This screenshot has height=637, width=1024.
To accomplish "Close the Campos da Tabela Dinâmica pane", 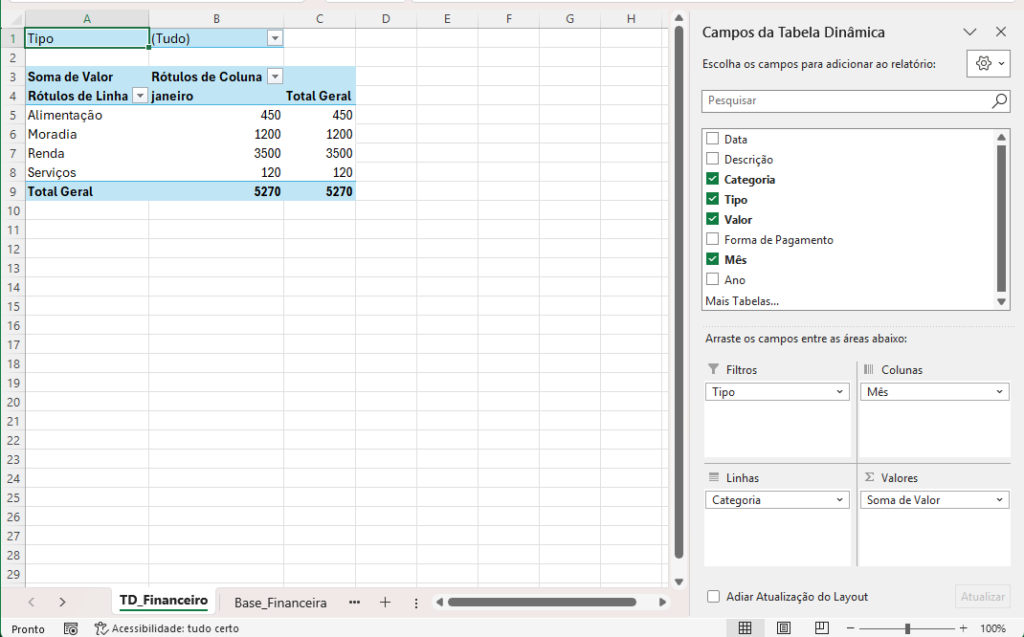I will (x=1000, y=32).
